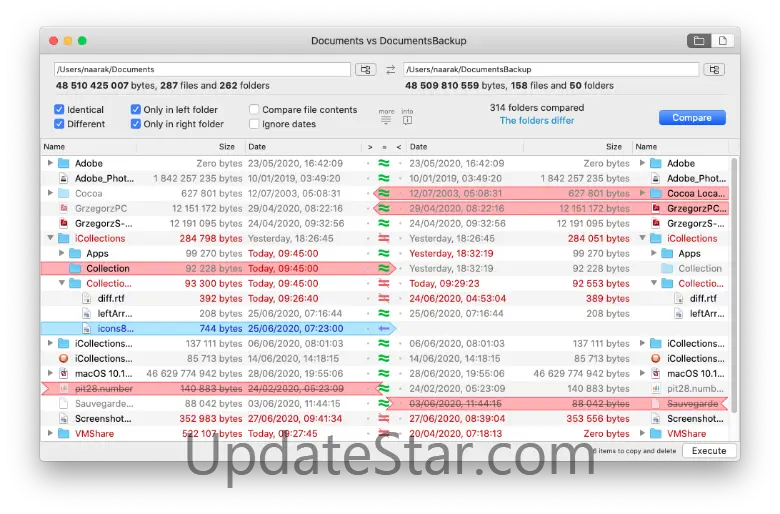Click differ icon in Screenshot row
This screenshot has height=514, width=780.
(384, 418)
